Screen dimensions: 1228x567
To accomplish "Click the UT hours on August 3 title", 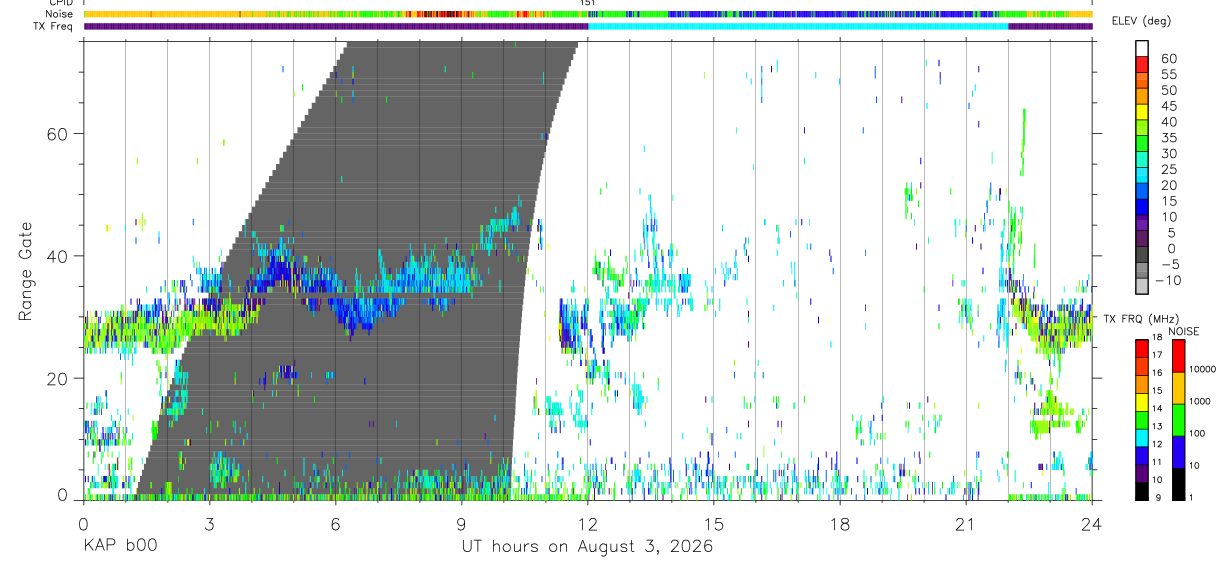I will point(587,546).
